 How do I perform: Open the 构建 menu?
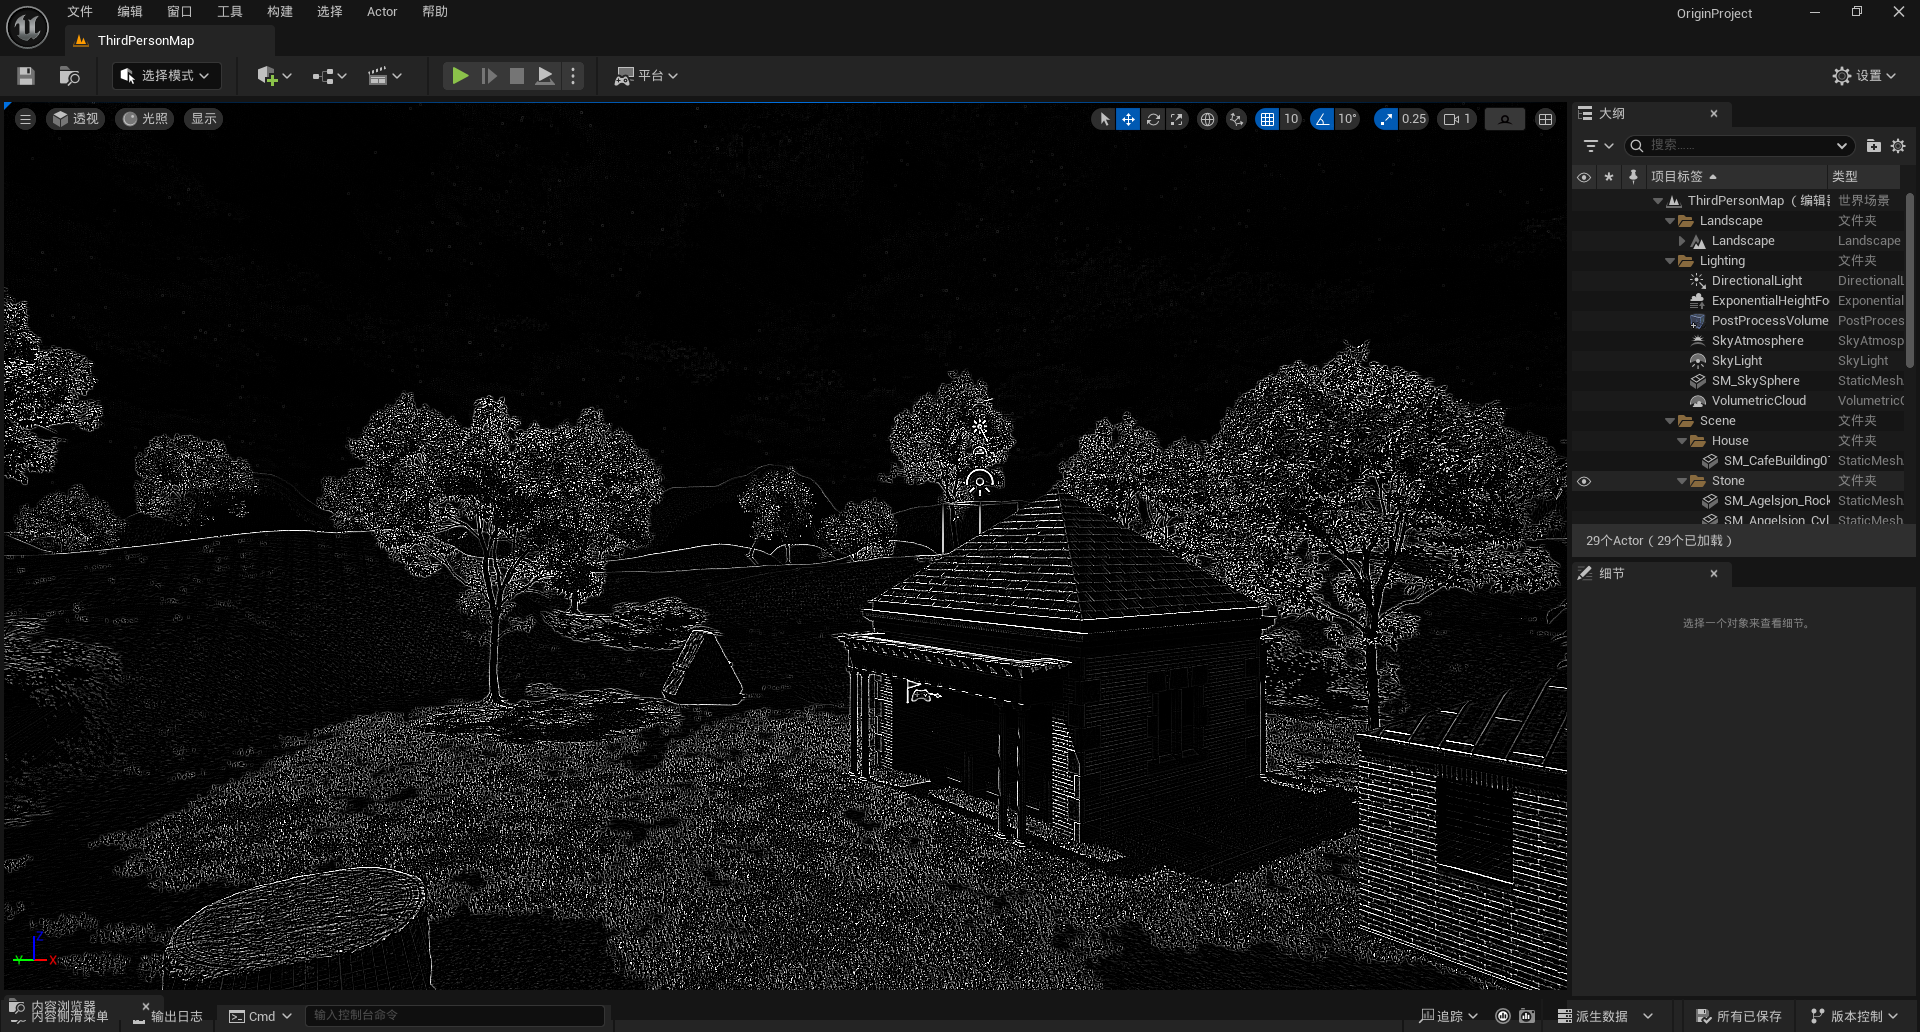(280, 12)
